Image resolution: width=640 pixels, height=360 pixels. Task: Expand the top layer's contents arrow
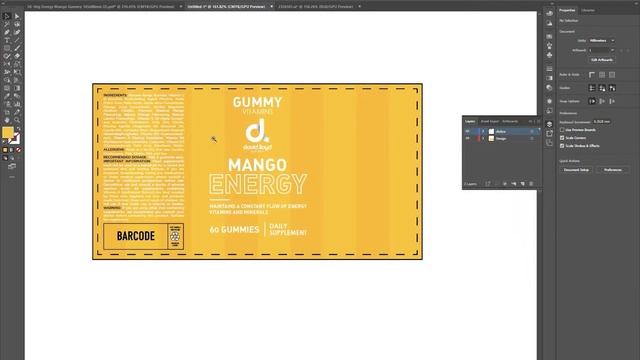[x=483, y=131]
